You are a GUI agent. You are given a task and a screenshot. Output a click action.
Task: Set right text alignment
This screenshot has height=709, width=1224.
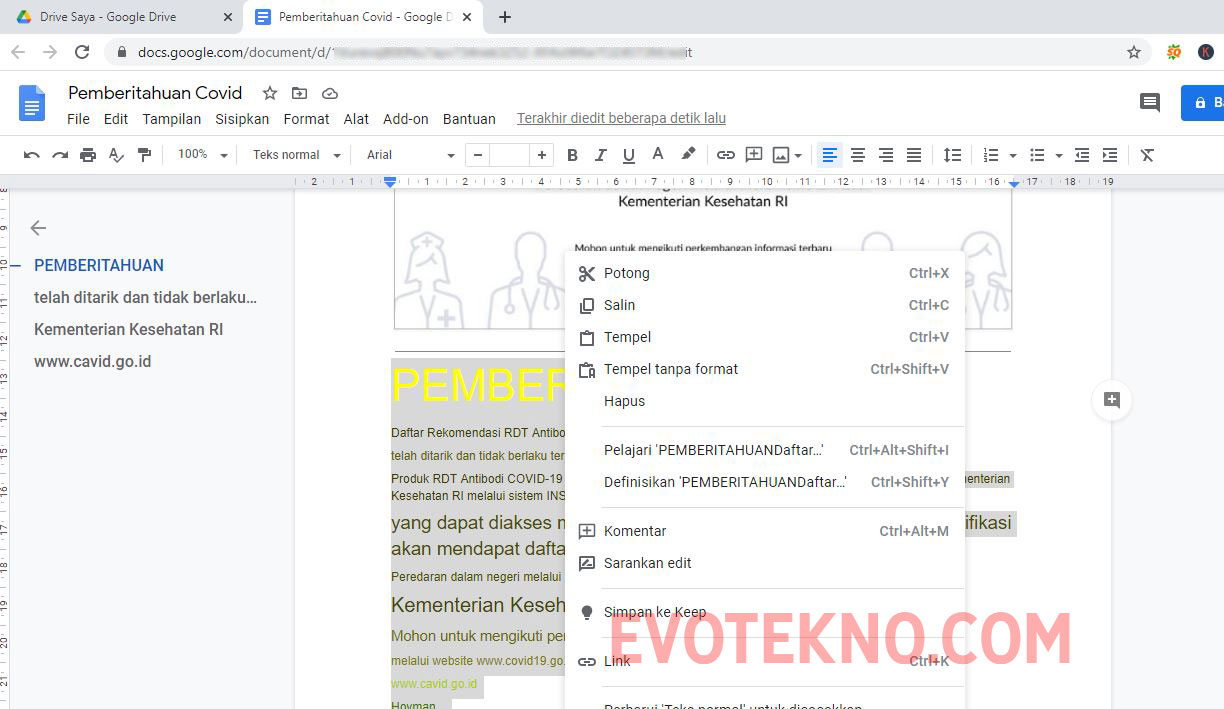[x=885, y=155]
